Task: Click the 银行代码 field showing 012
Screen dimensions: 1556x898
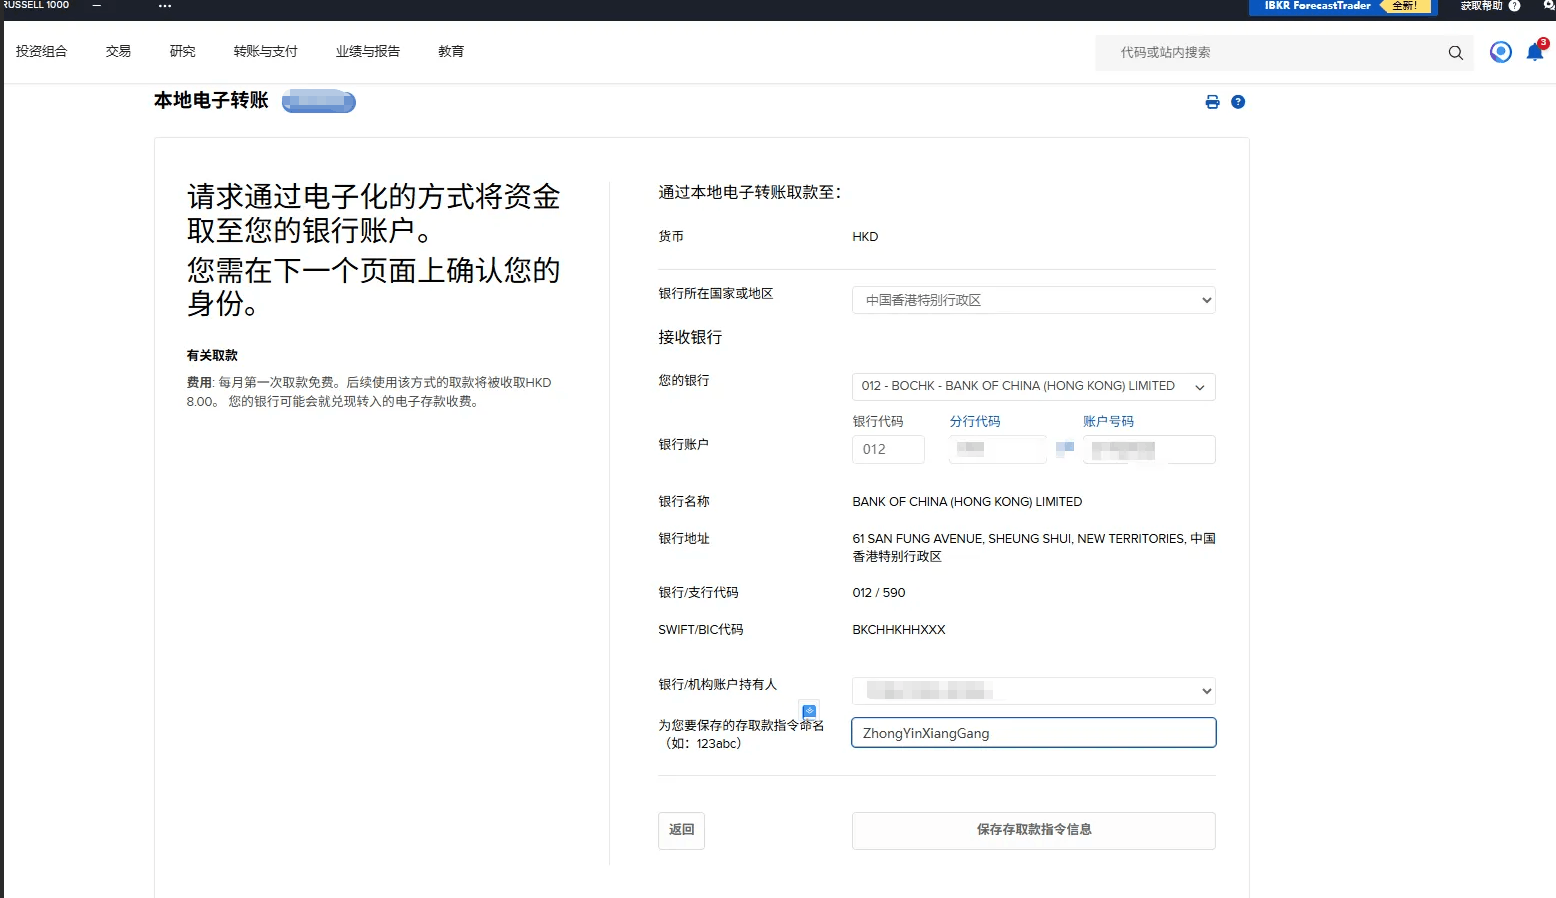Action: (x=888, y=449)
